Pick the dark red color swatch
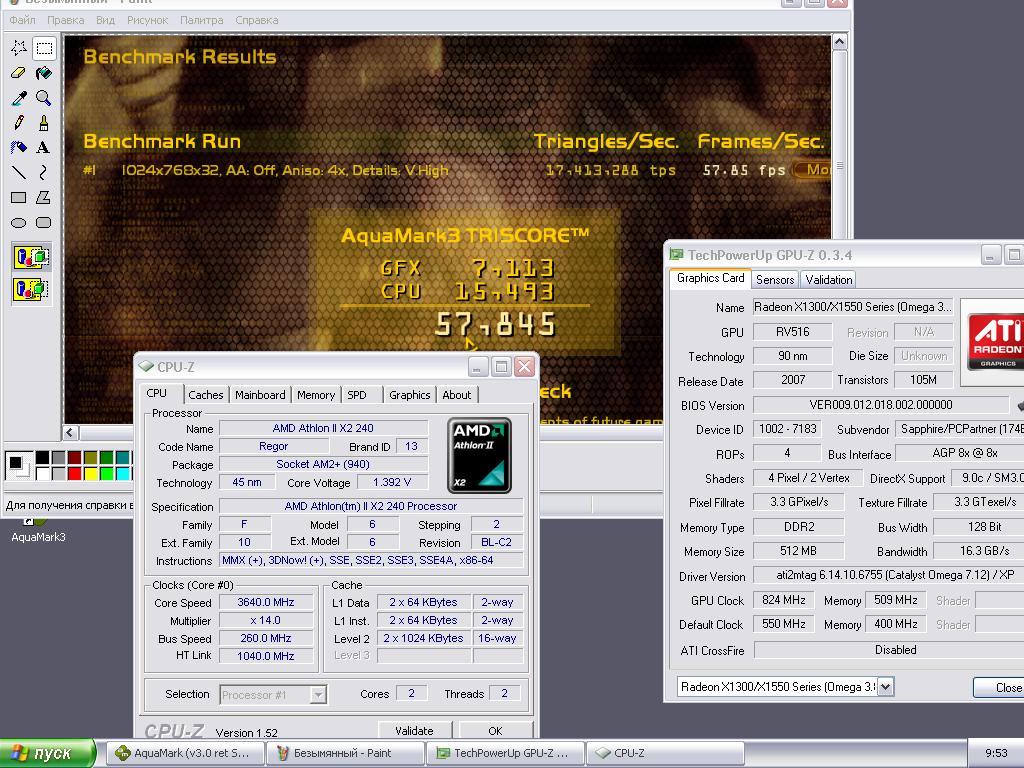The height and width of the screenshot is (768, 1024). 74,458
